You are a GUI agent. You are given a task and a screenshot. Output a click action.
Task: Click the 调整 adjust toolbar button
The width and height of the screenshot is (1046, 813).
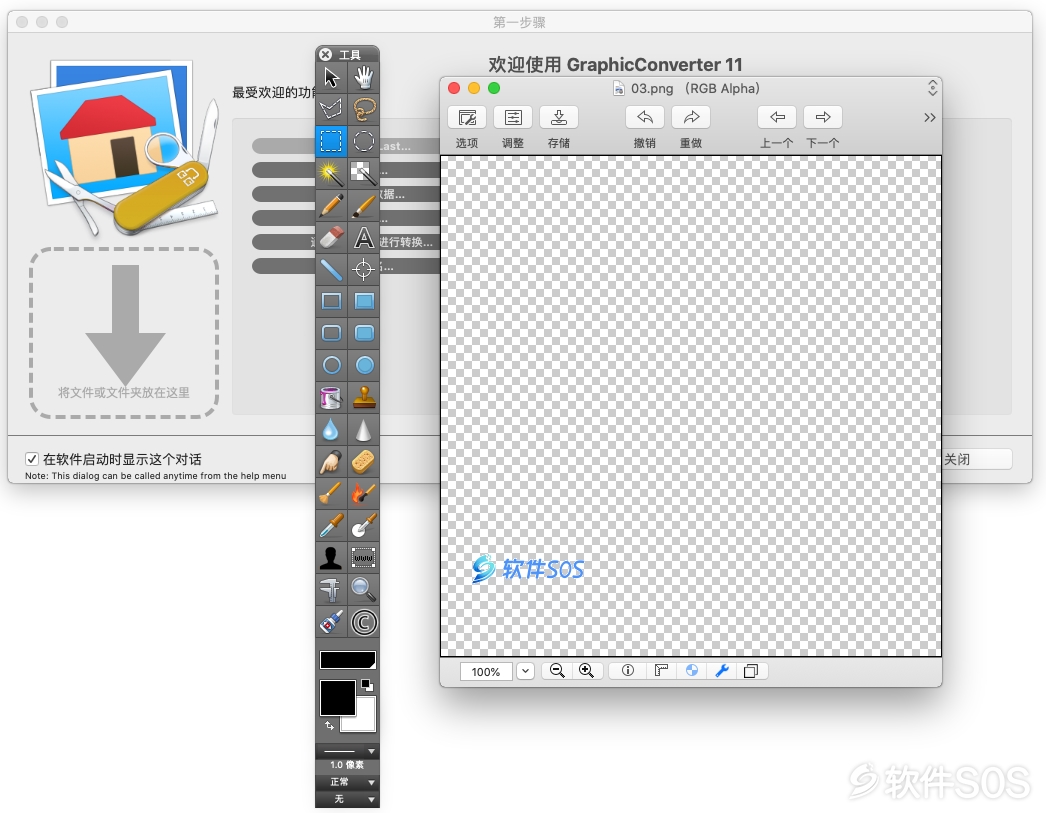[513, 118]
